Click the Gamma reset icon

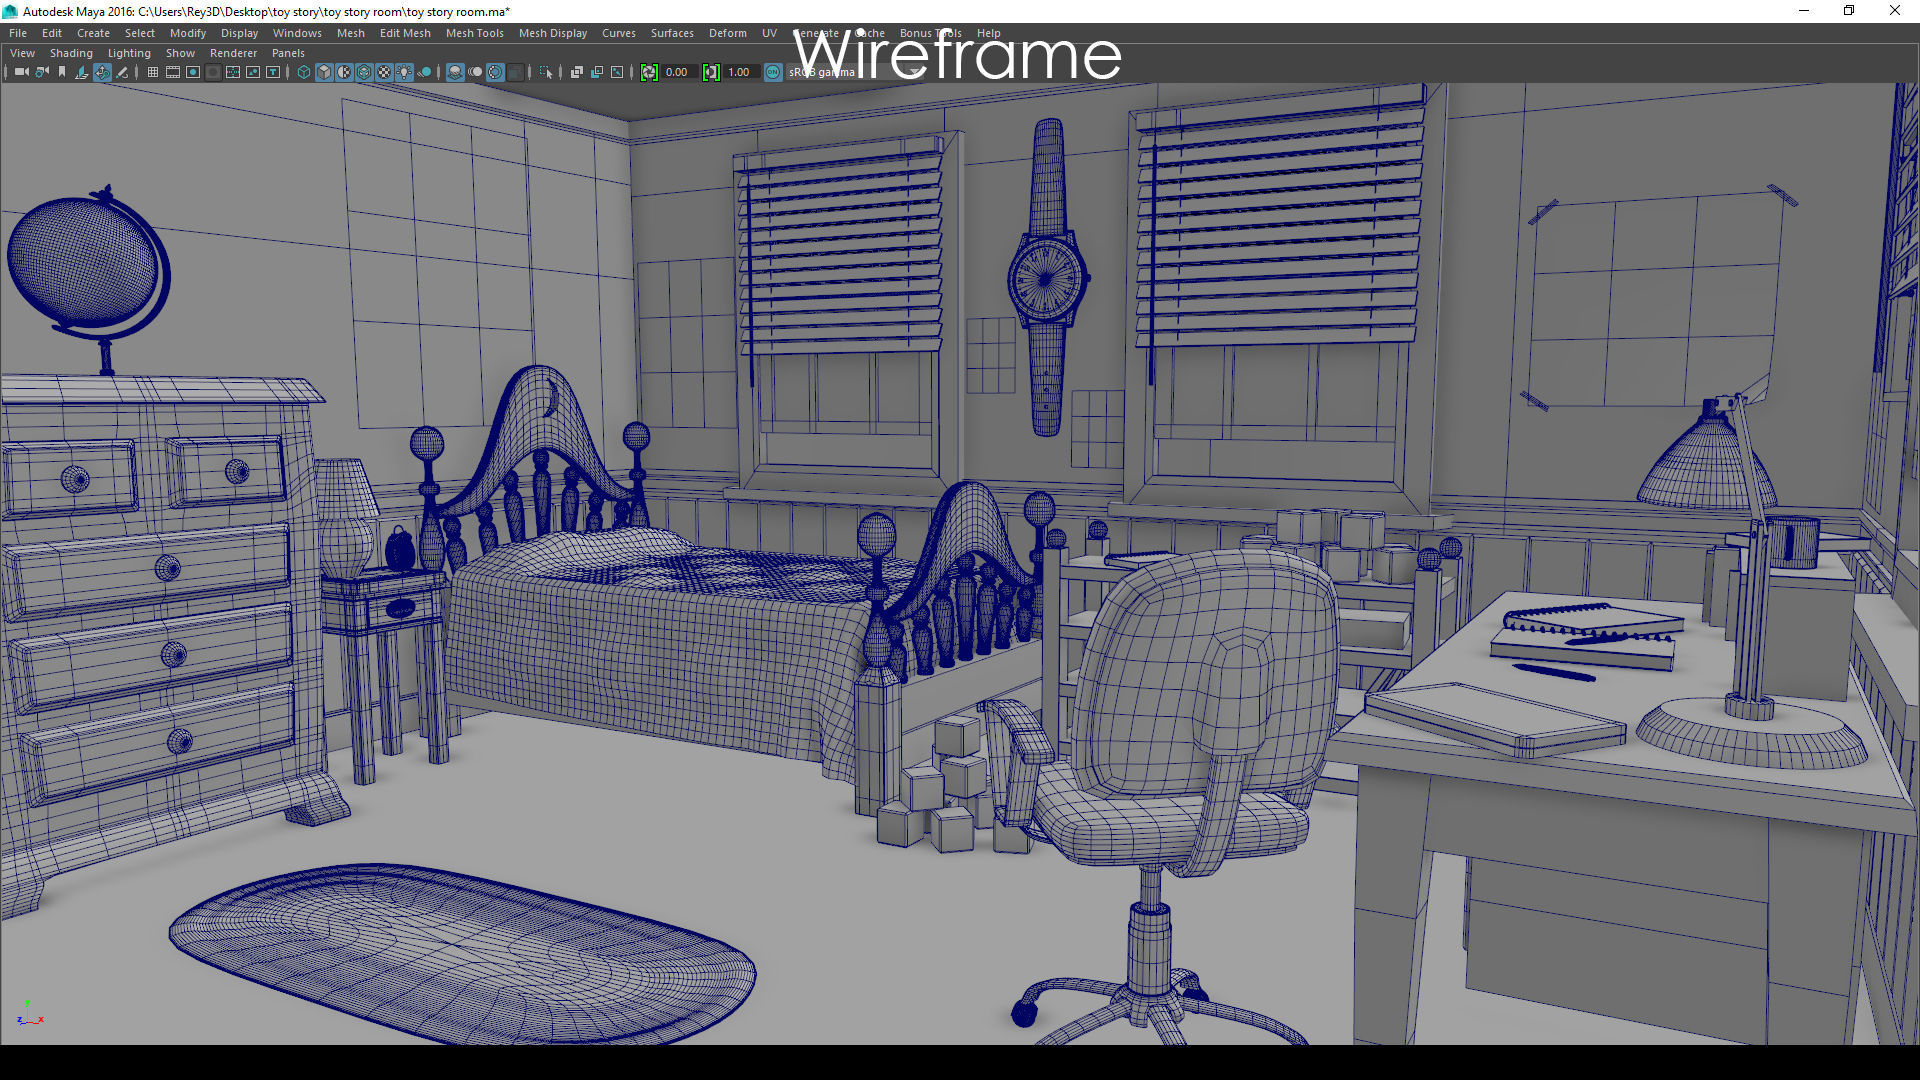711,72
